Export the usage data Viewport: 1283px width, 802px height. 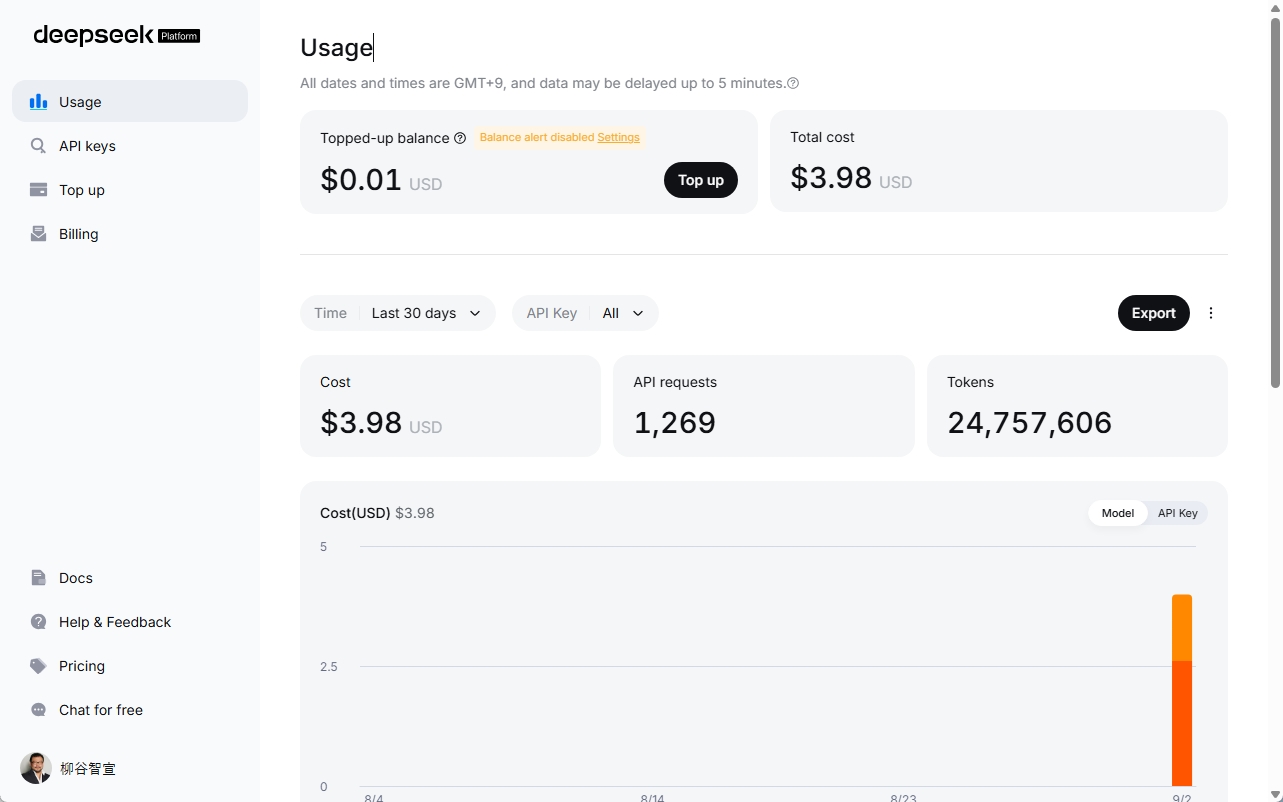(1154, 313)
